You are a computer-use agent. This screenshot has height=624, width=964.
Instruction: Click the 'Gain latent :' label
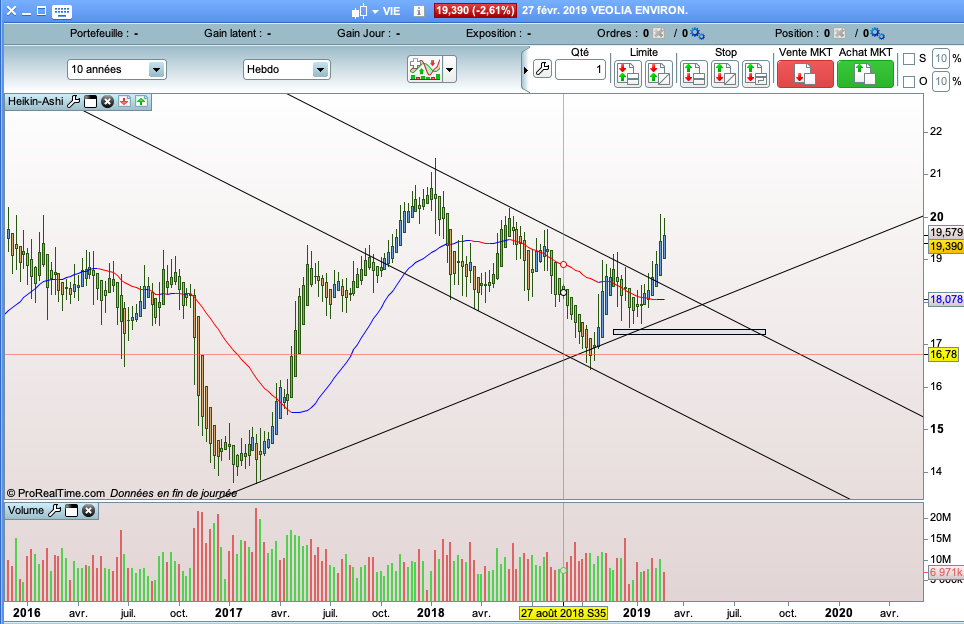[x=233, y=33]
